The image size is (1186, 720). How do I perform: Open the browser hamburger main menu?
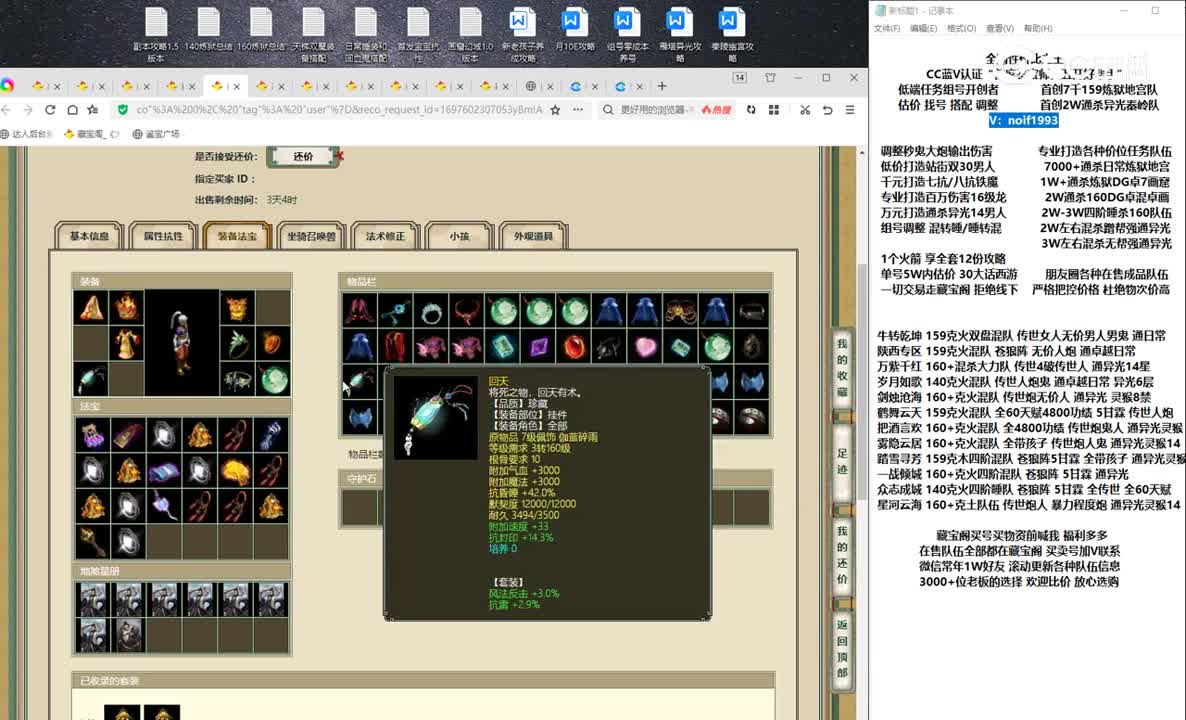pos(850,110)
